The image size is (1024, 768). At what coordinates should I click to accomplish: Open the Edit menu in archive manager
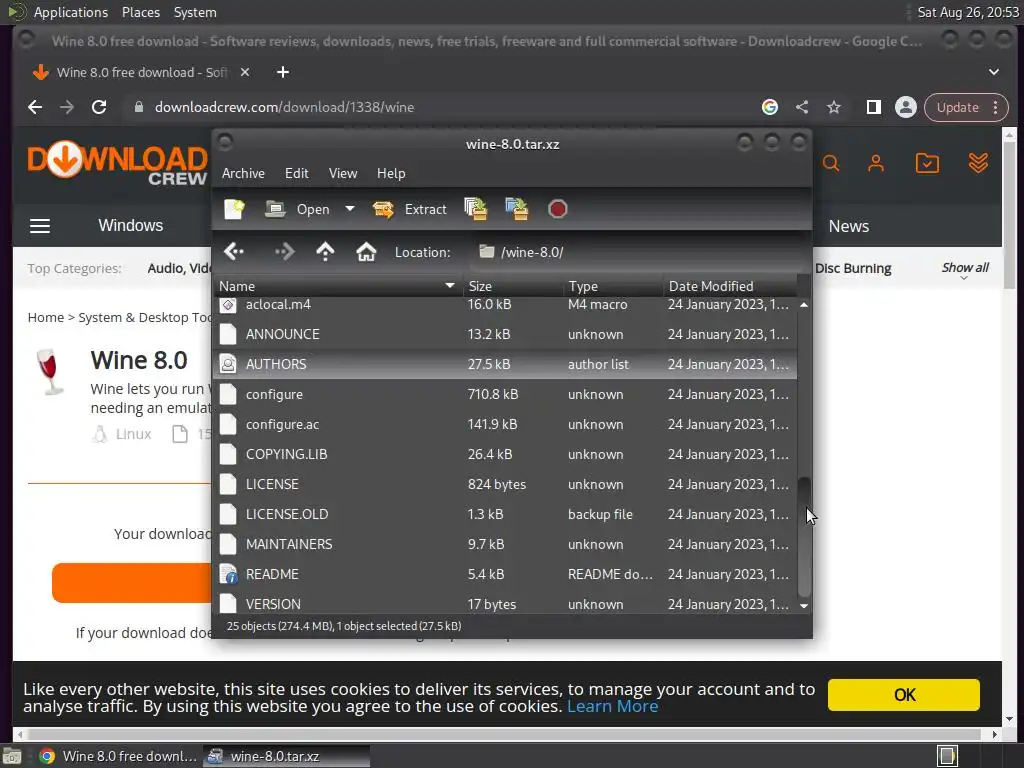tap(296, 173)
